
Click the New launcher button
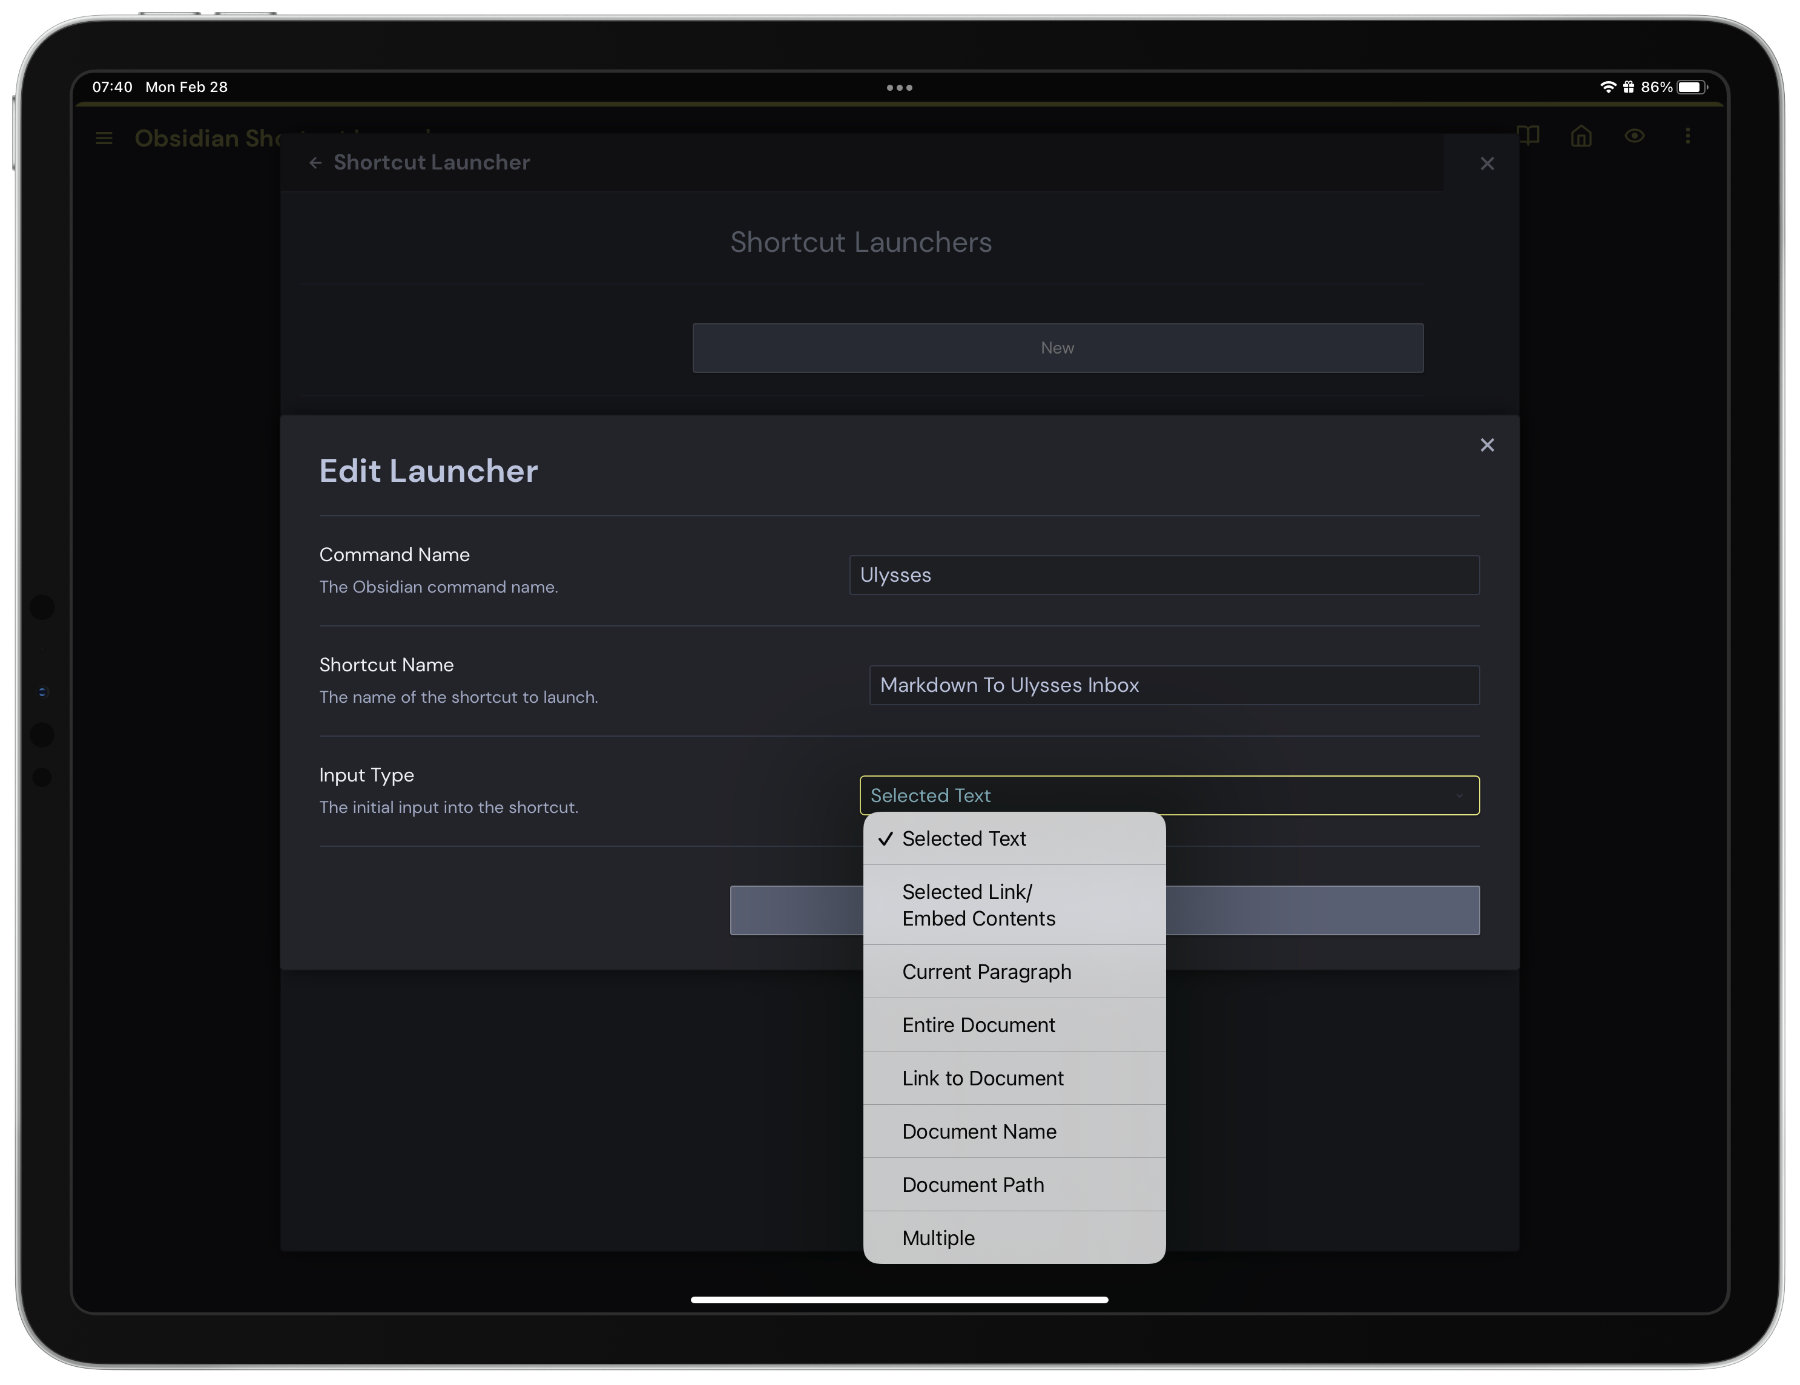pos(1057,348)
